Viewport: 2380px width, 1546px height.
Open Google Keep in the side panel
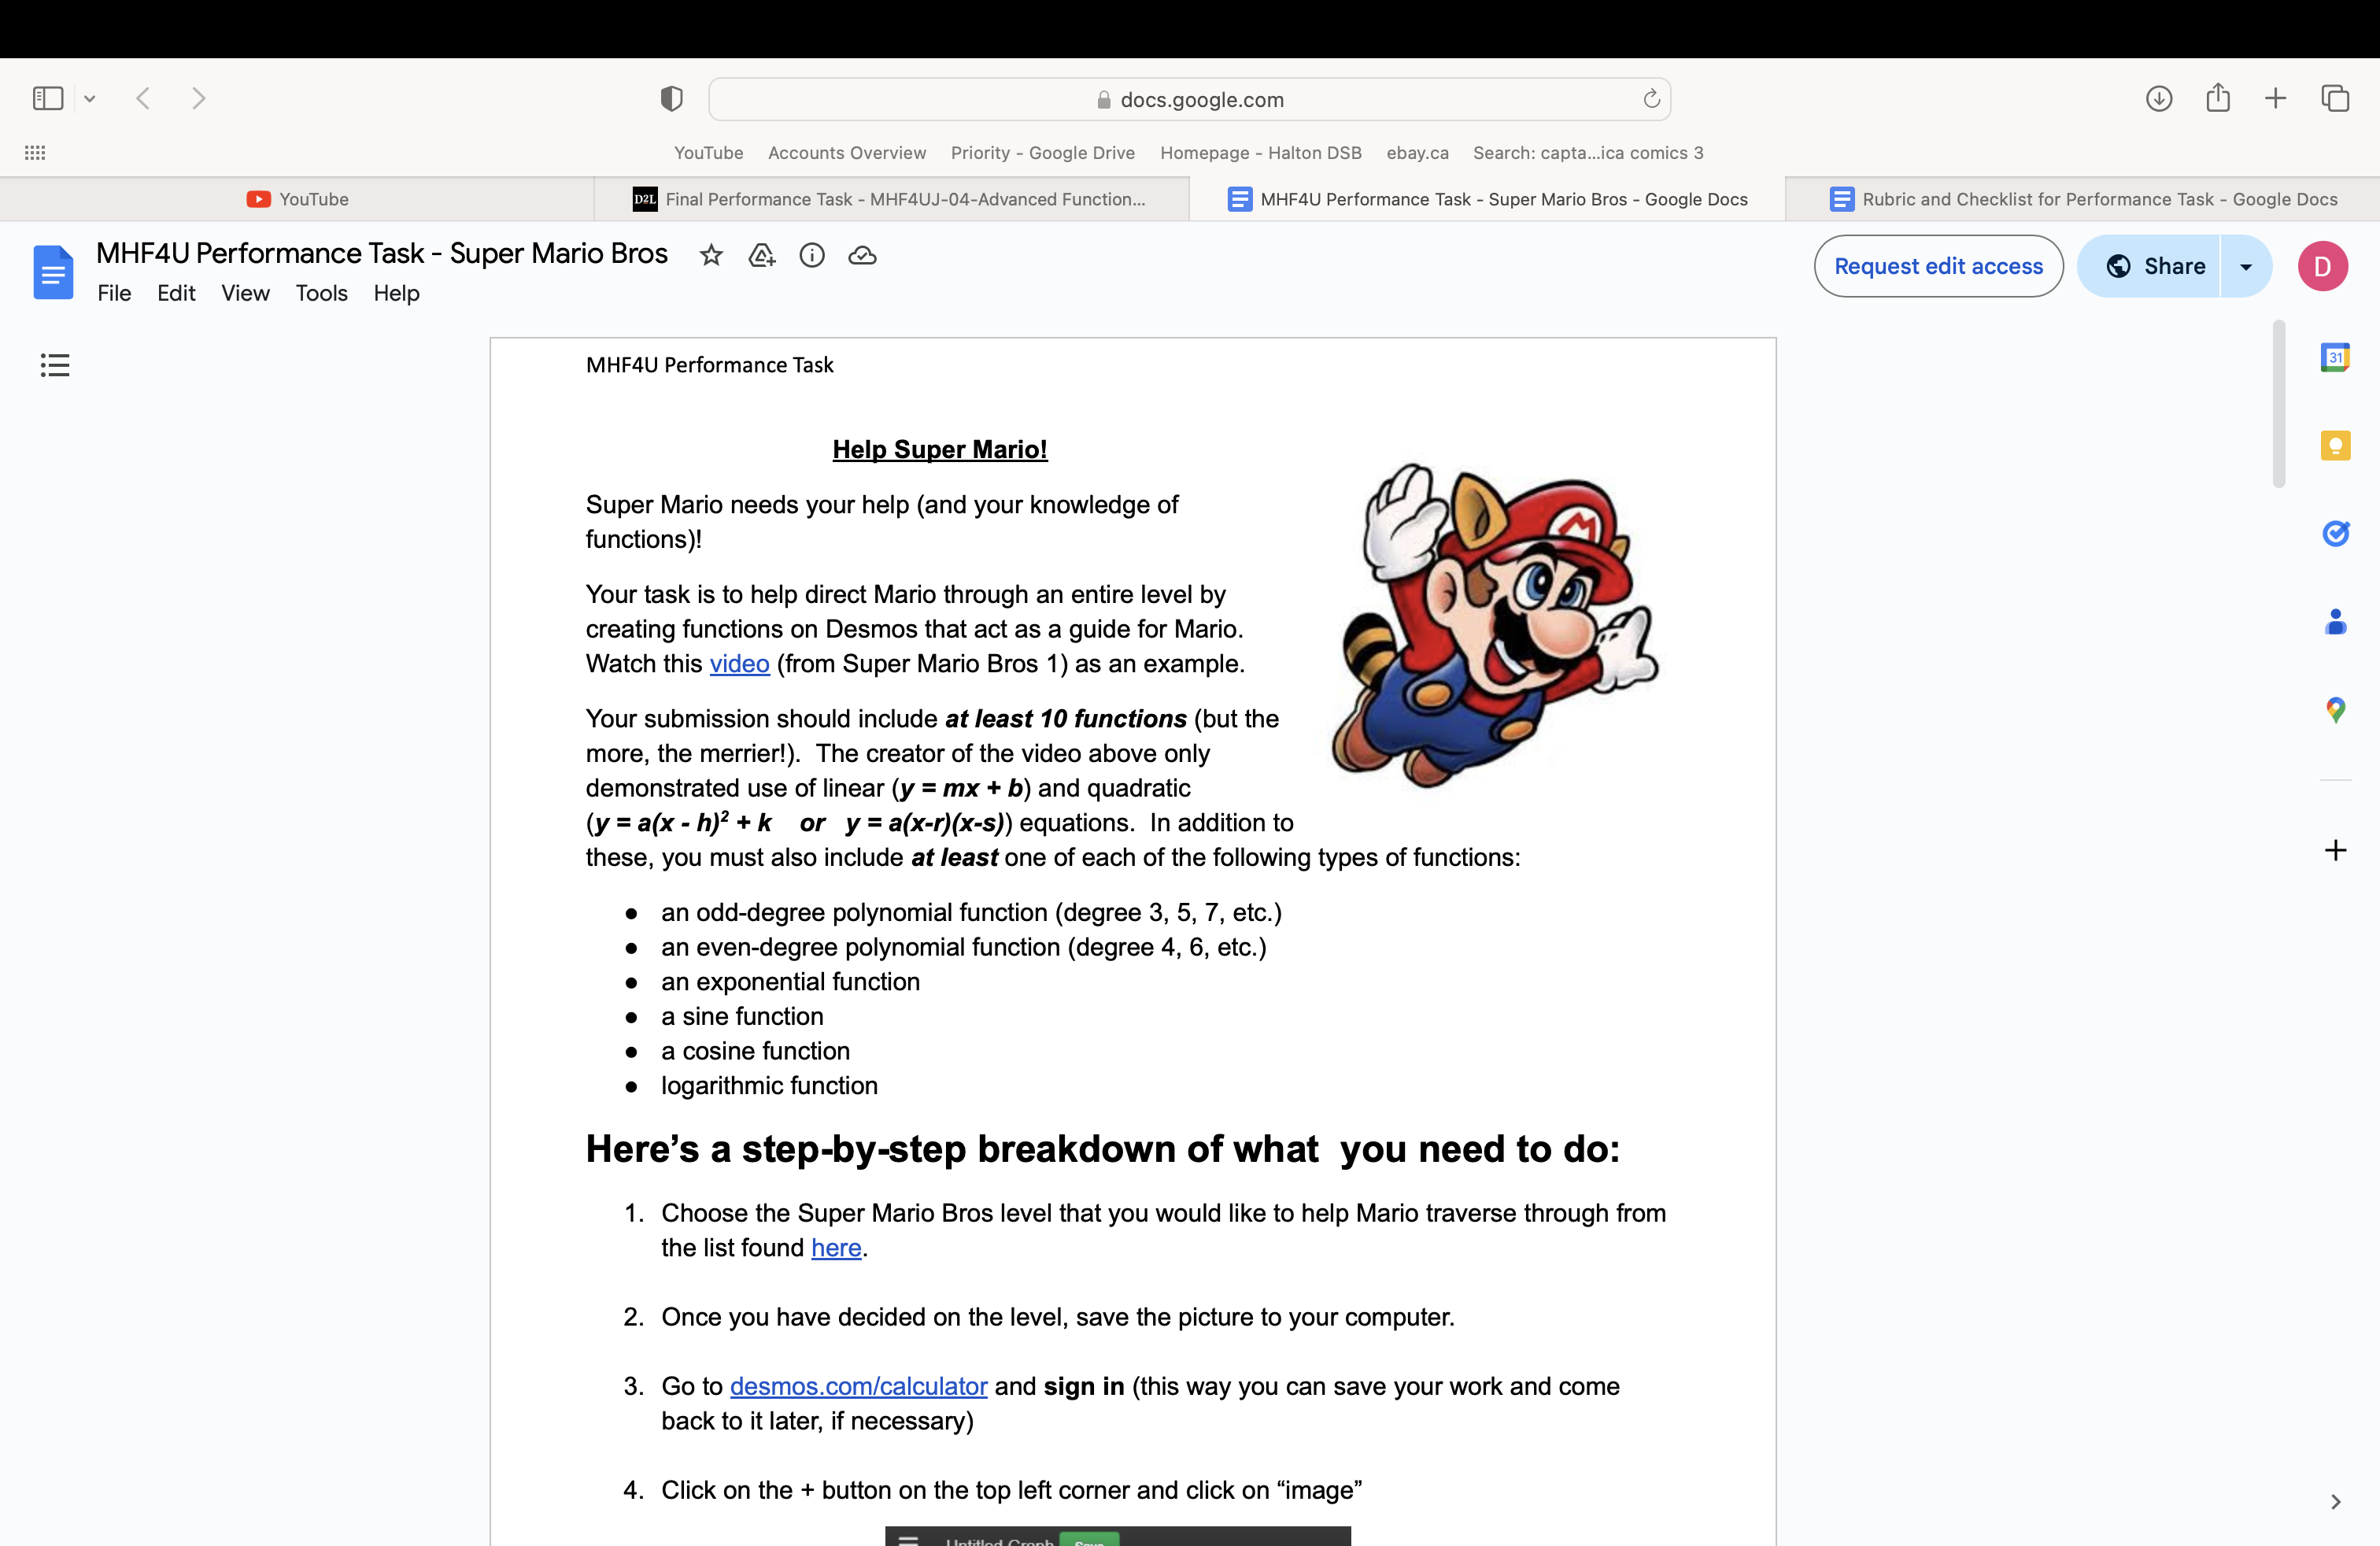point(2336,446)
